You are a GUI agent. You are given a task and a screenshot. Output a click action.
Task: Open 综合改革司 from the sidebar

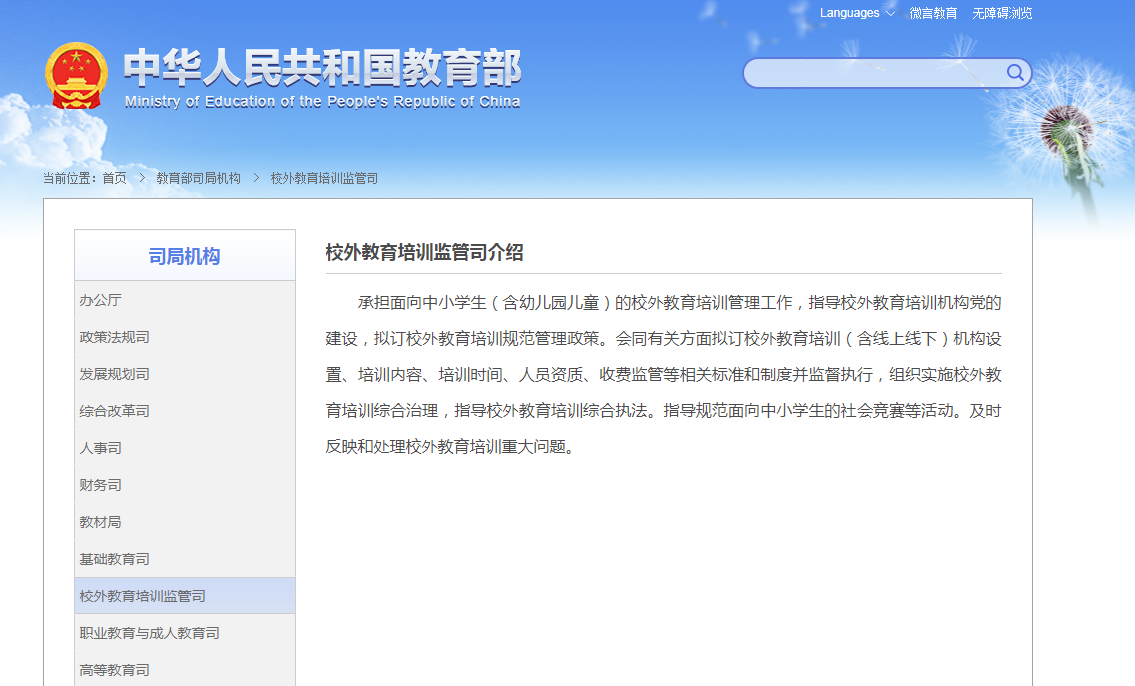pos(115,411)
